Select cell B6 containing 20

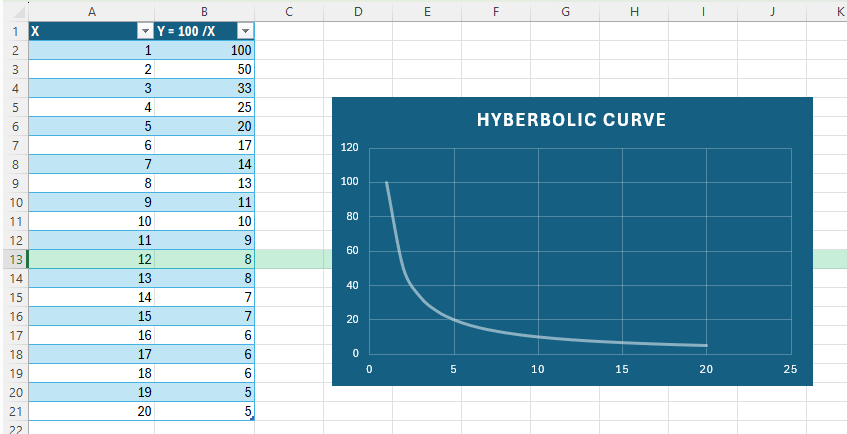tap(204, 126)
